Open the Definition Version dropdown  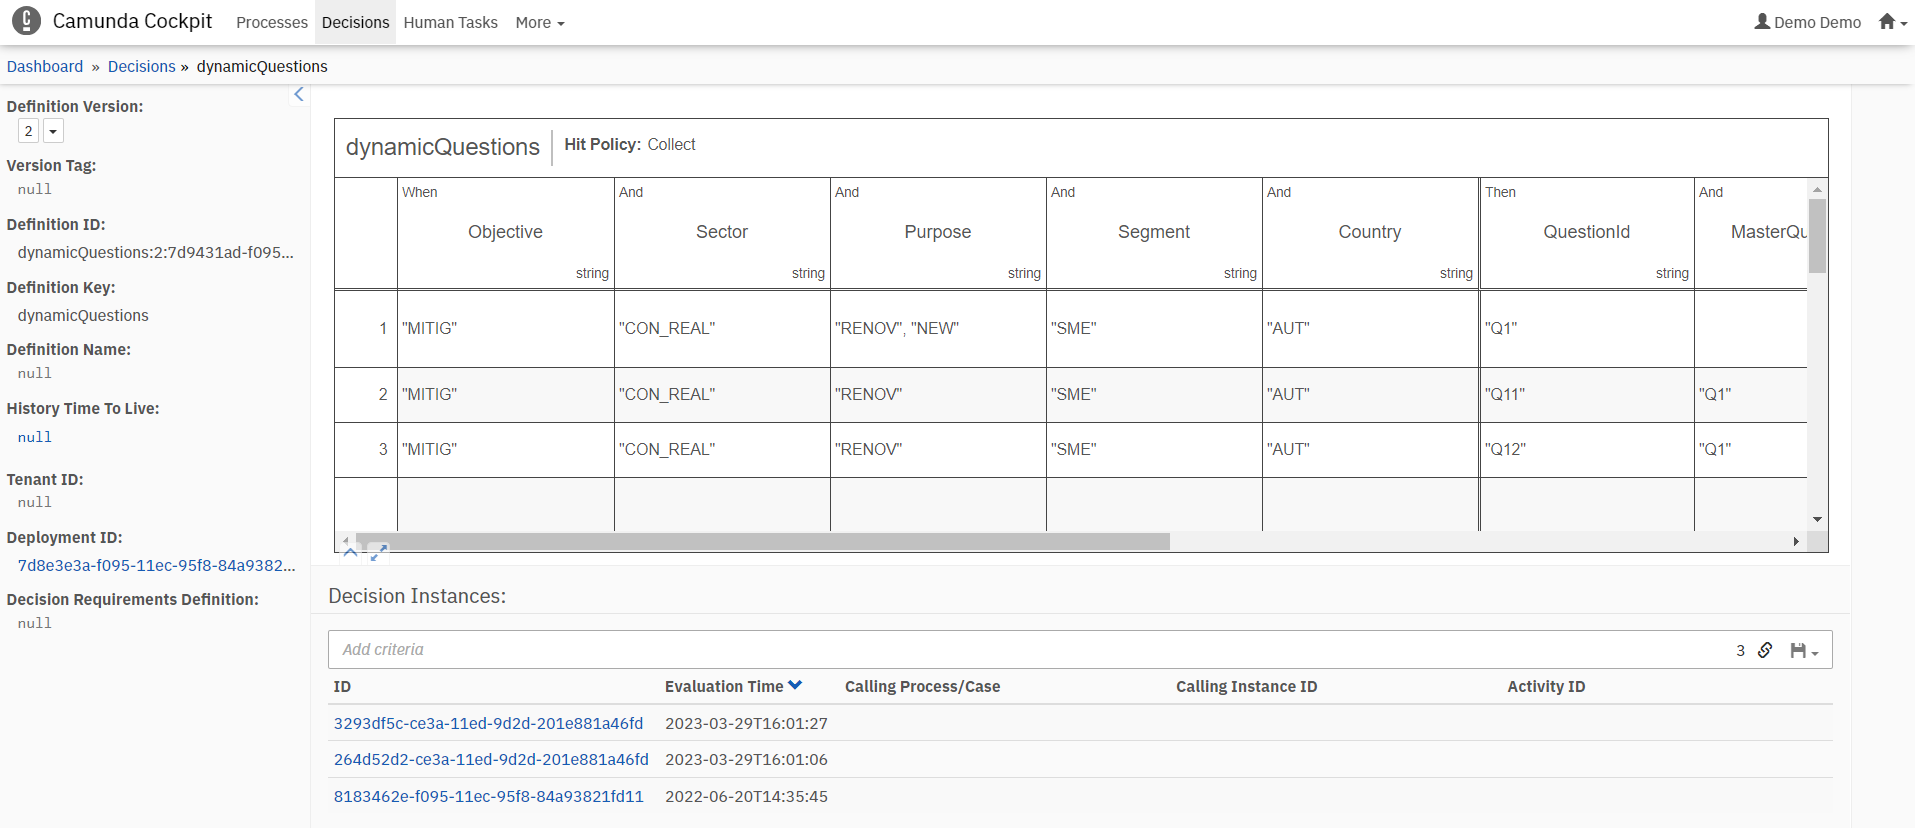53,131
